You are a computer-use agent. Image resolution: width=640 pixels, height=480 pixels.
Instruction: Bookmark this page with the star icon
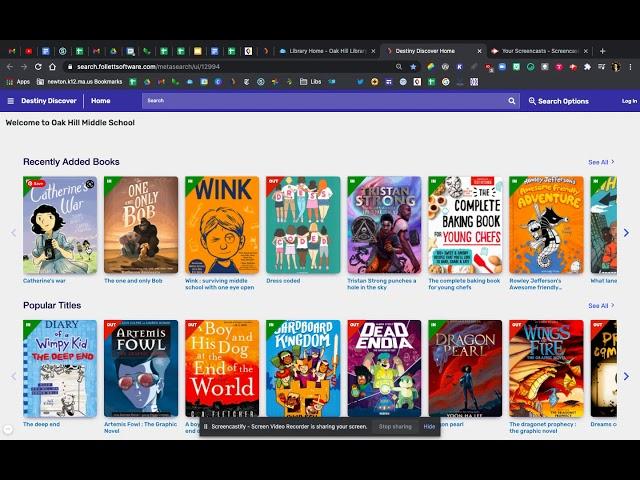(x=413, y=67)
